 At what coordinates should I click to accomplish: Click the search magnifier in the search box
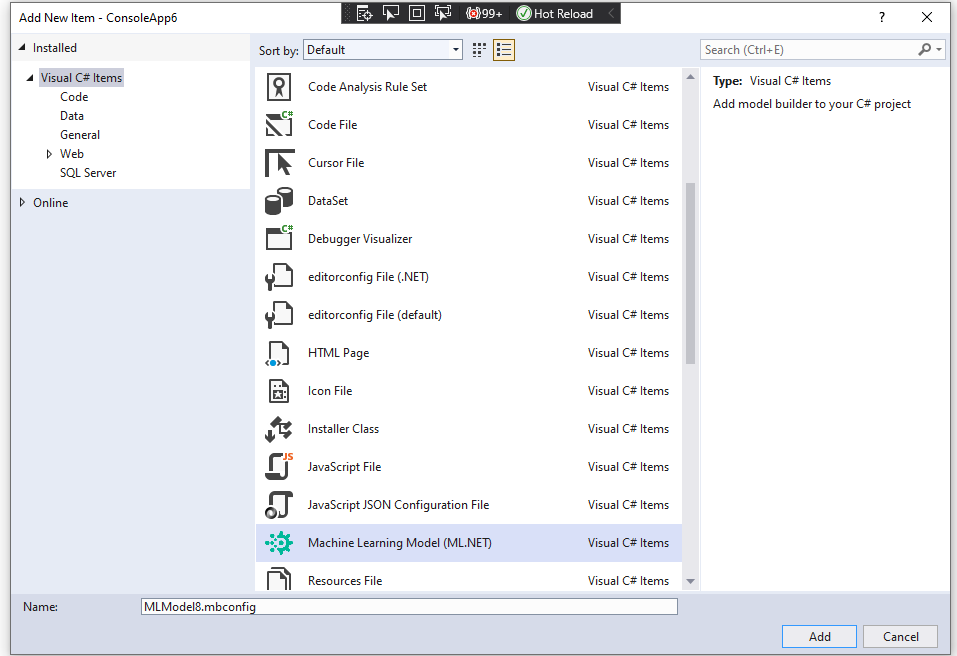point(925,49)
